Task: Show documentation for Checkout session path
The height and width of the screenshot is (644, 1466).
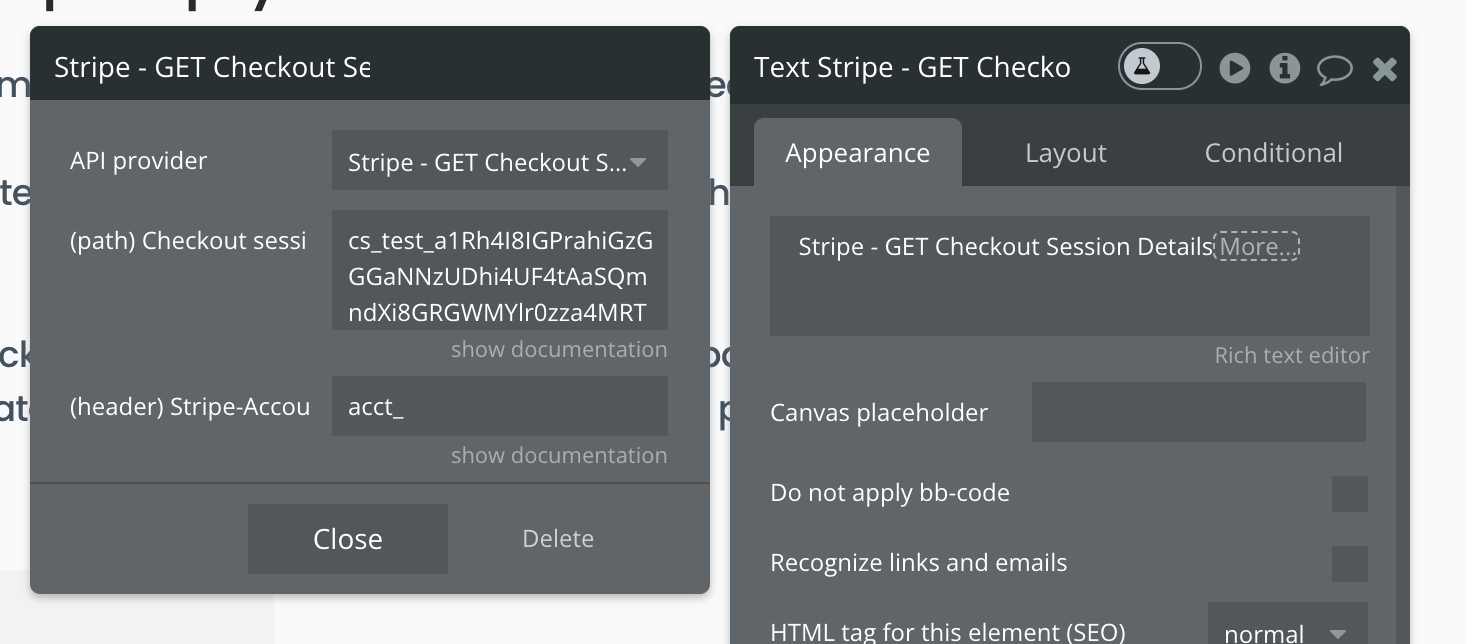Action: [558, 349]
